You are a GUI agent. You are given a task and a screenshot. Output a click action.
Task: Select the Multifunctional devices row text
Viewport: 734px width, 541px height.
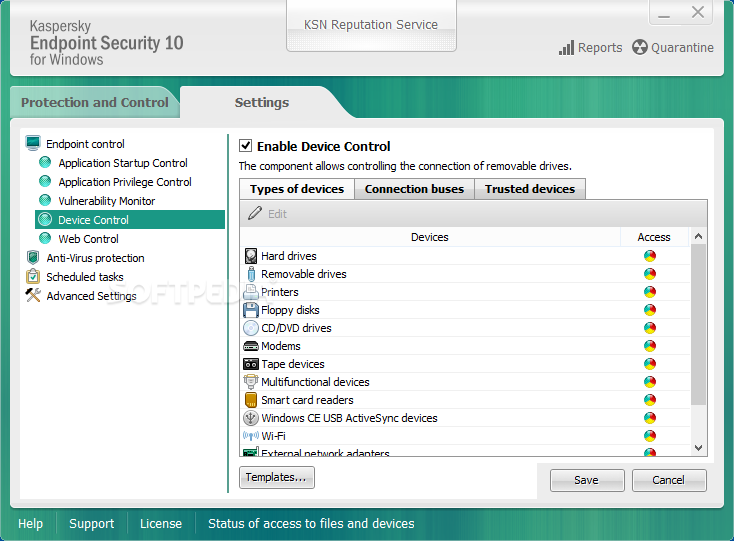tap(315, 382)
